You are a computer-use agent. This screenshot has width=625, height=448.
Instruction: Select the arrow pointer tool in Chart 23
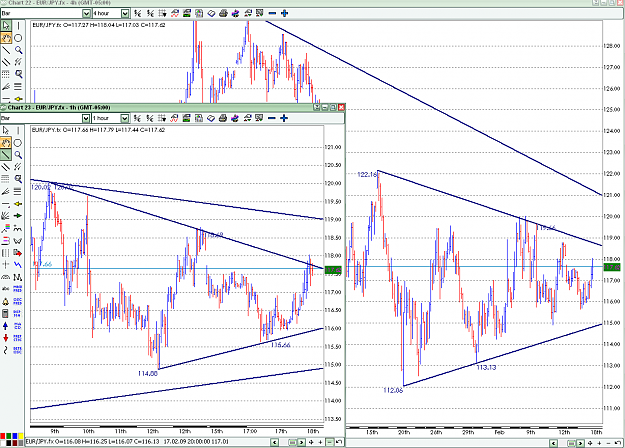click(6, 131)
